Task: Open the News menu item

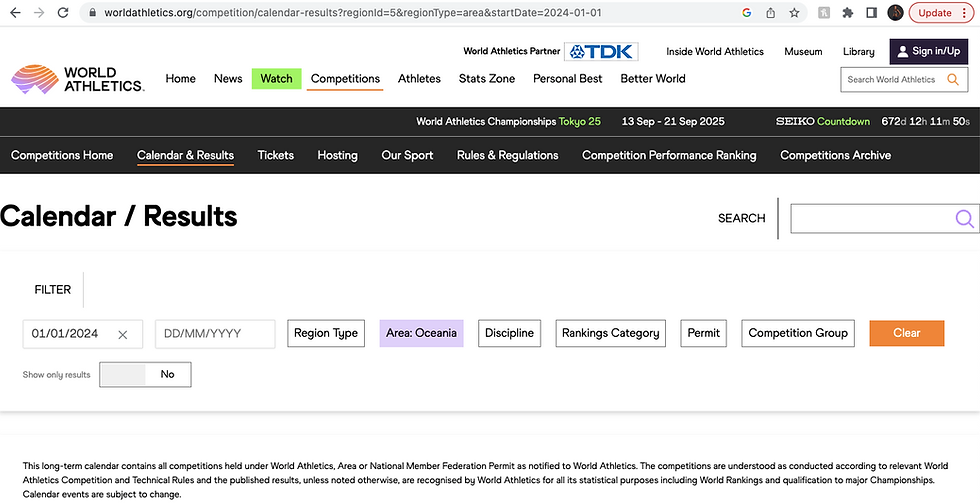Action: point(228,78)
